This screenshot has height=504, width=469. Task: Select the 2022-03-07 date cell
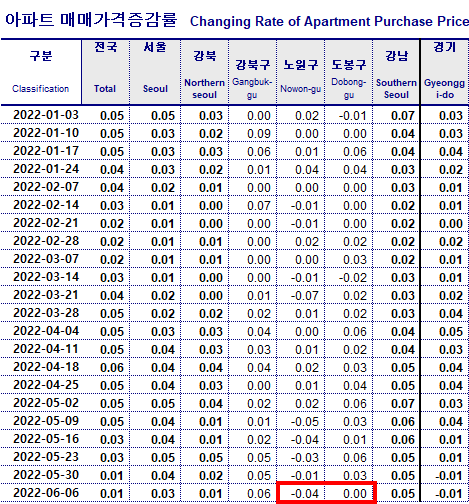pos(46,259)
